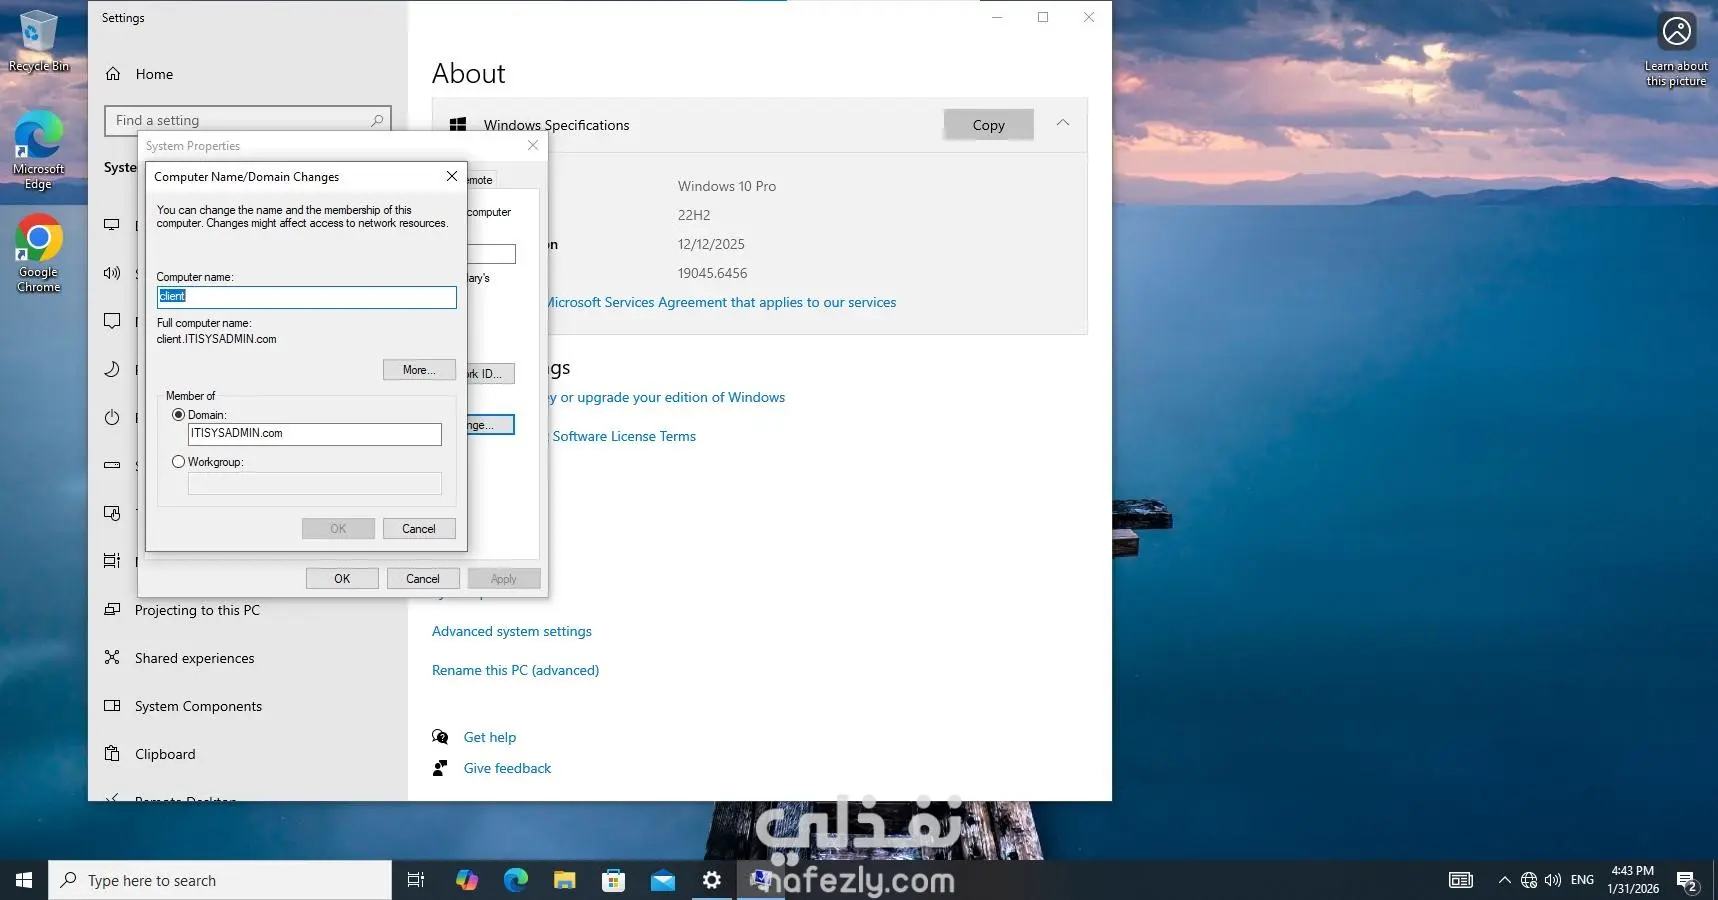Select the Storage drive icon in Settings sidebar

112,465
